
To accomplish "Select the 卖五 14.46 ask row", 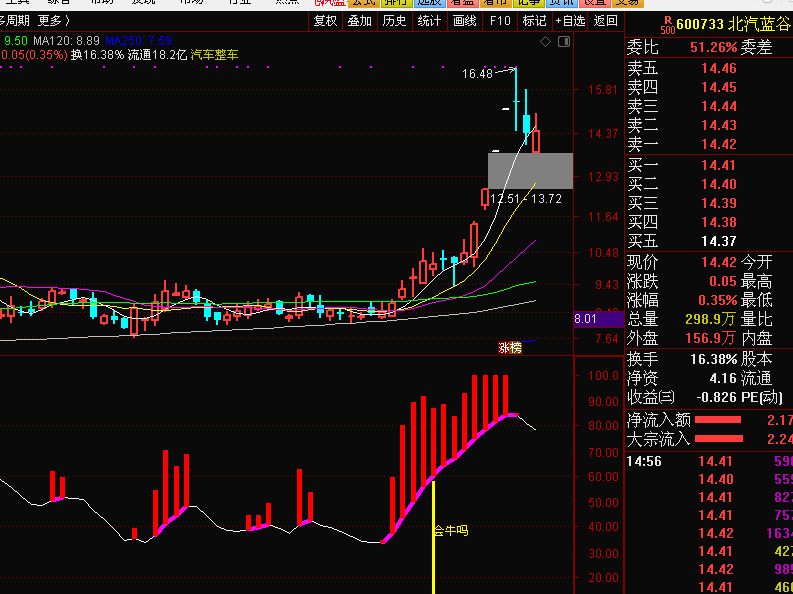I will coord(710,68).
